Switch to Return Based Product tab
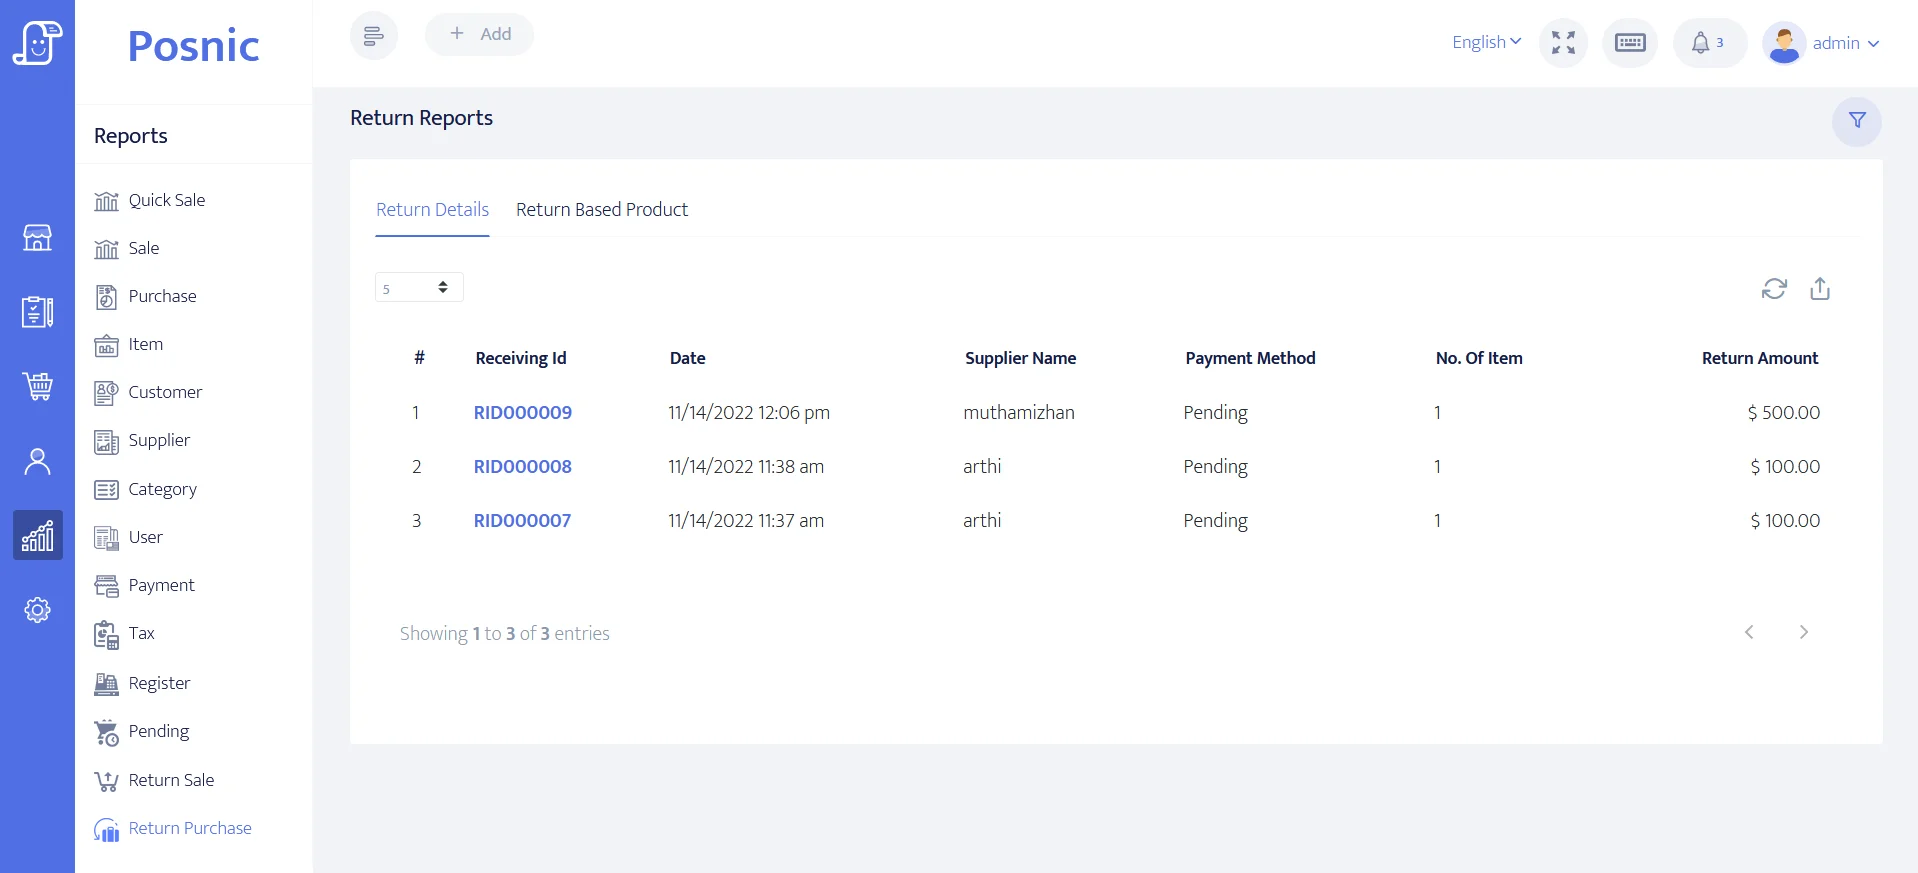 (x=601, y=210)
